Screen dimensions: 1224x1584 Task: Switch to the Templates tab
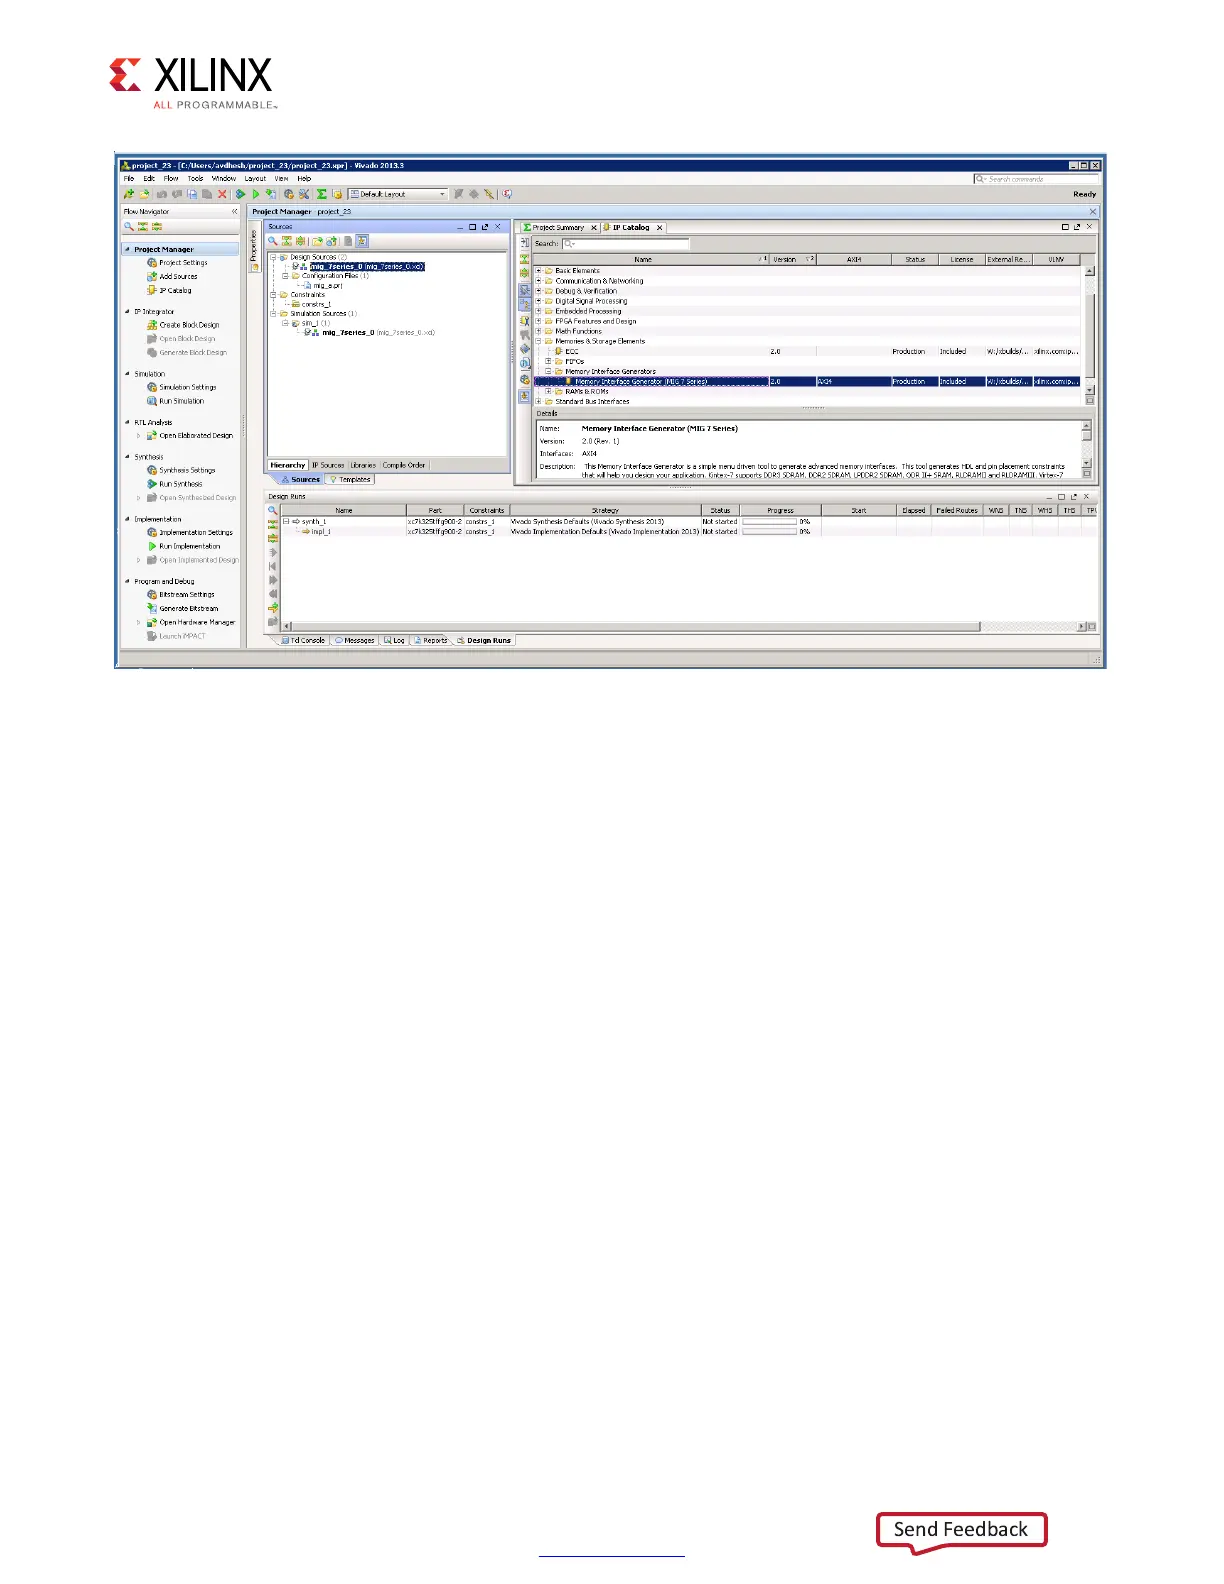coord(350,480)
